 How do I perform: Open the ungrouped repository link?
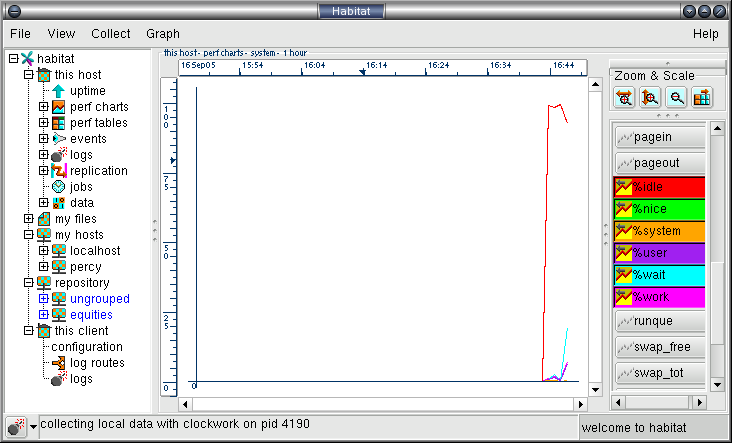pos(100,299)
